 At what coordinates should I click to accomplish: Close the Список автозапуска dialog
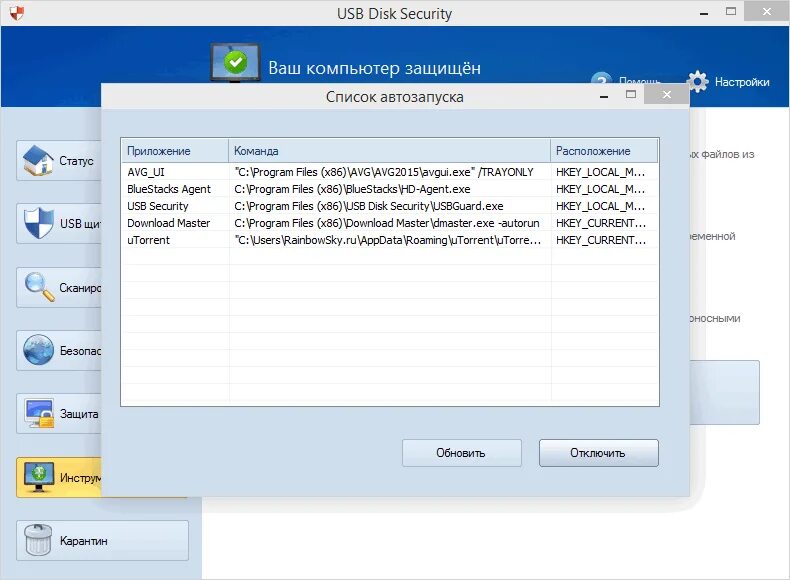pyautogui.click(x=667, y=94)
